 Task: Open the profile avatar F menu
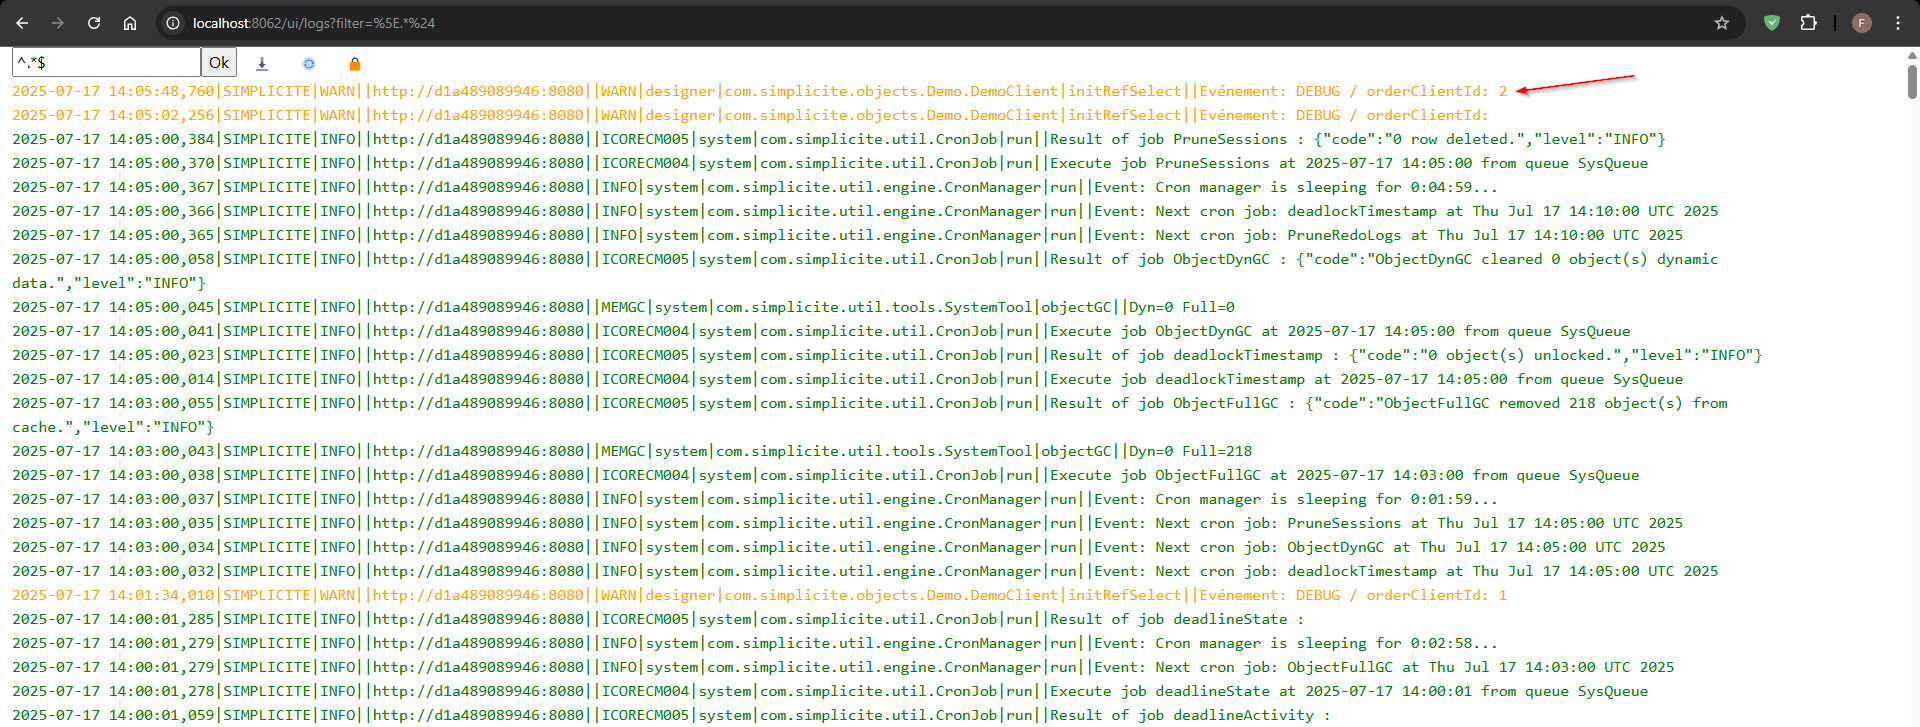click(x=1861, y=23)
